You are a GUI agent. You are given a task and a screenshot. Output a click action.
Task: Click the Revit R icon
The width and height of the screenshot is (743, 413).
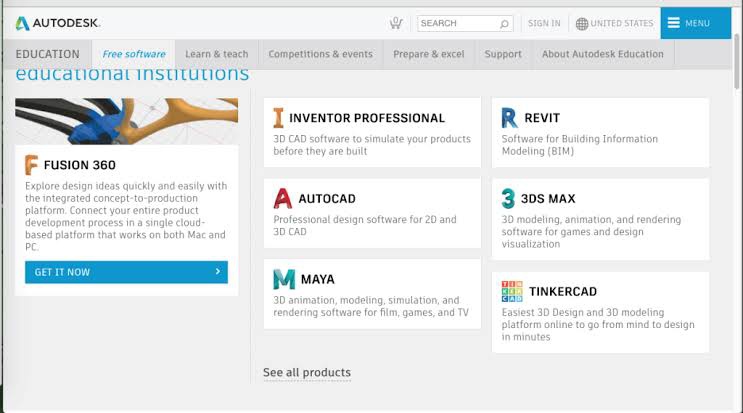[509, 118]
